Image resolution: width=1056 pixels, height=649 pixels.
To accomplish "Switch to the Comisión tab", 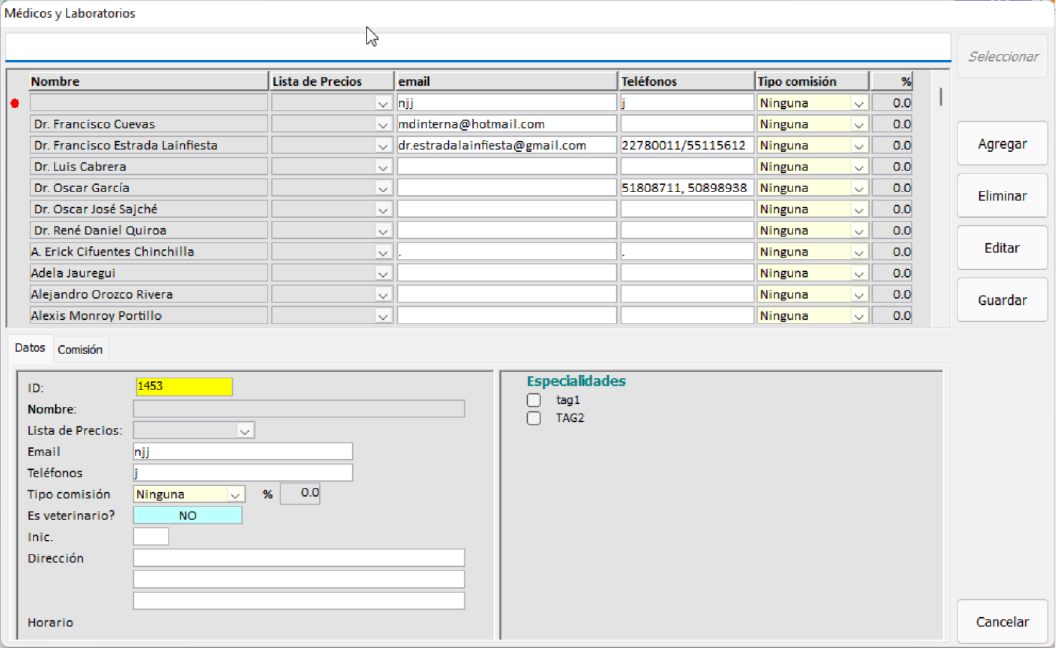I will point(80,350).
